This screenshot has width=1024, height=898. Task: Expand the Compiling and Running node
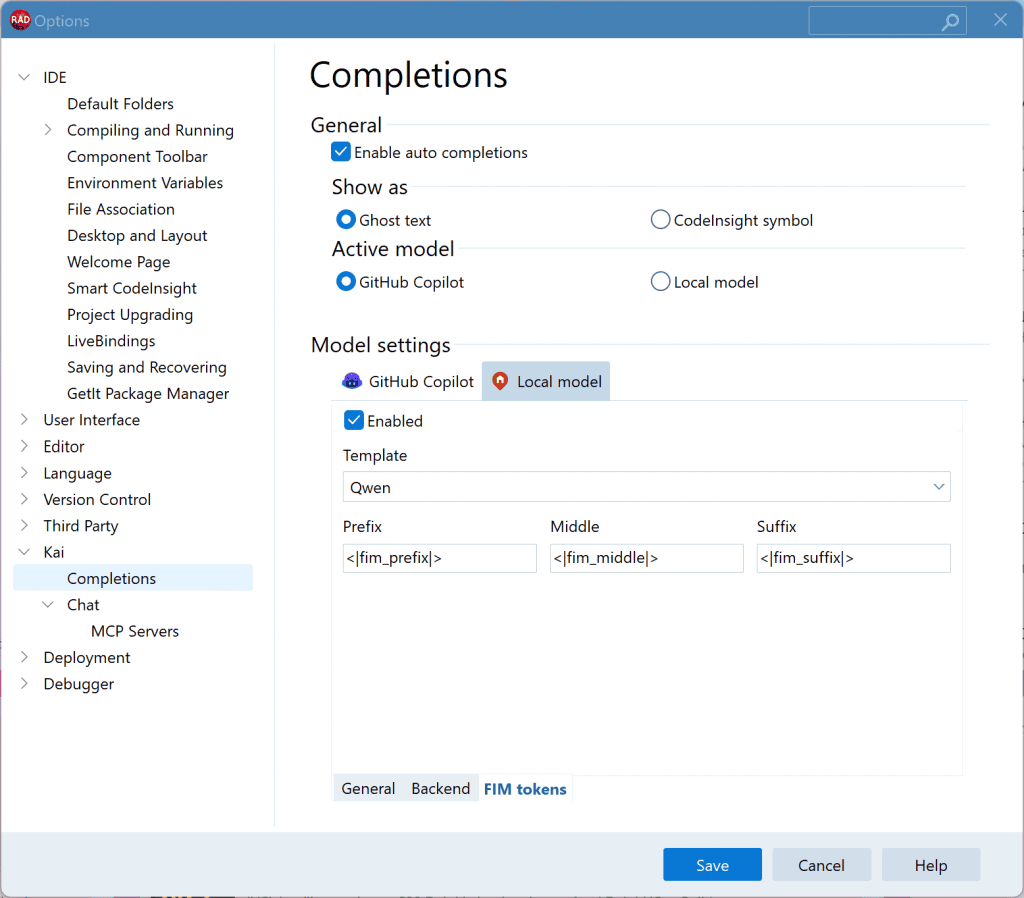[x=48, y=130]
